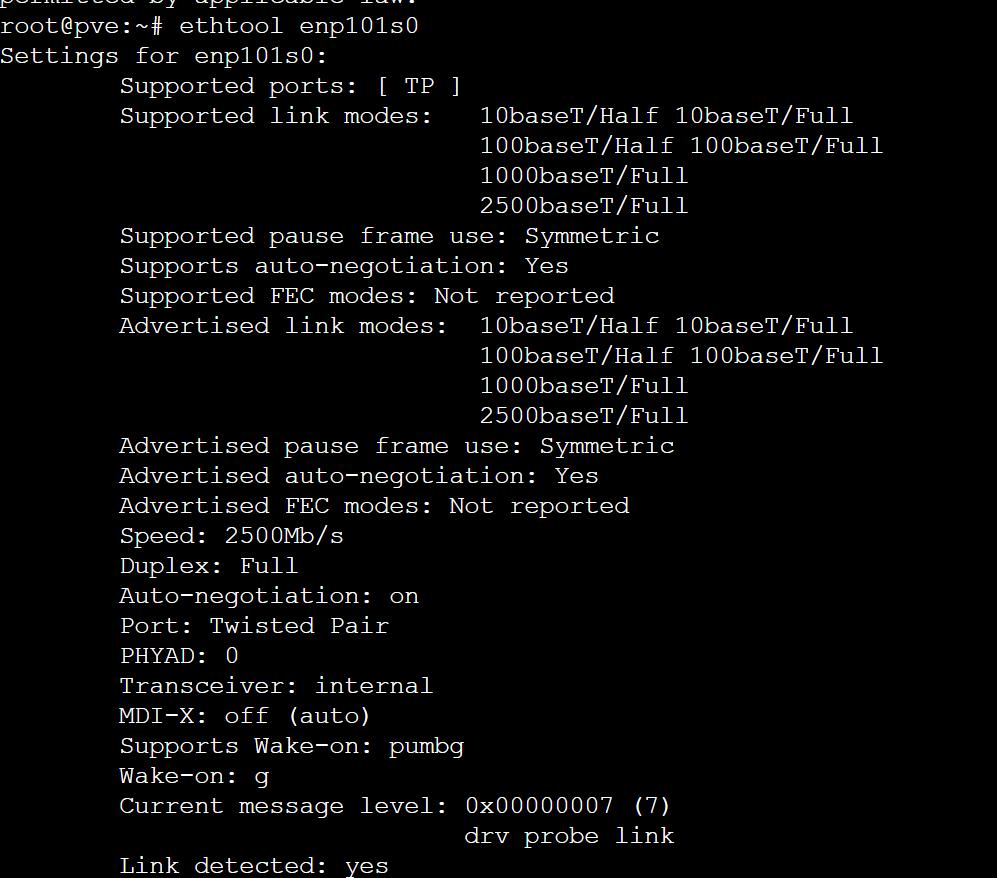This screenshot has height=878, width=997.
Task: Click the 'Supports Wake-on: pumbg' line
Action: coord(291,746)
